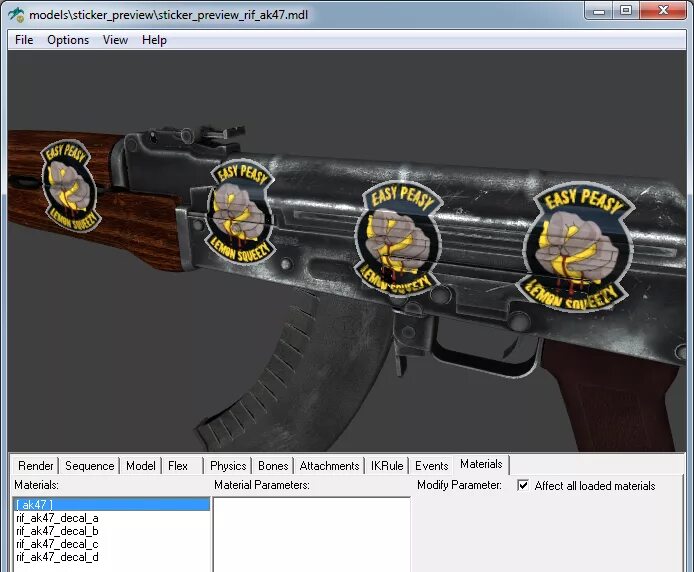This screenshot has width=694, height=572.
Task: Click the model viewer app icon in title bar
Action: pyautogui.click(x=16, y=15)
